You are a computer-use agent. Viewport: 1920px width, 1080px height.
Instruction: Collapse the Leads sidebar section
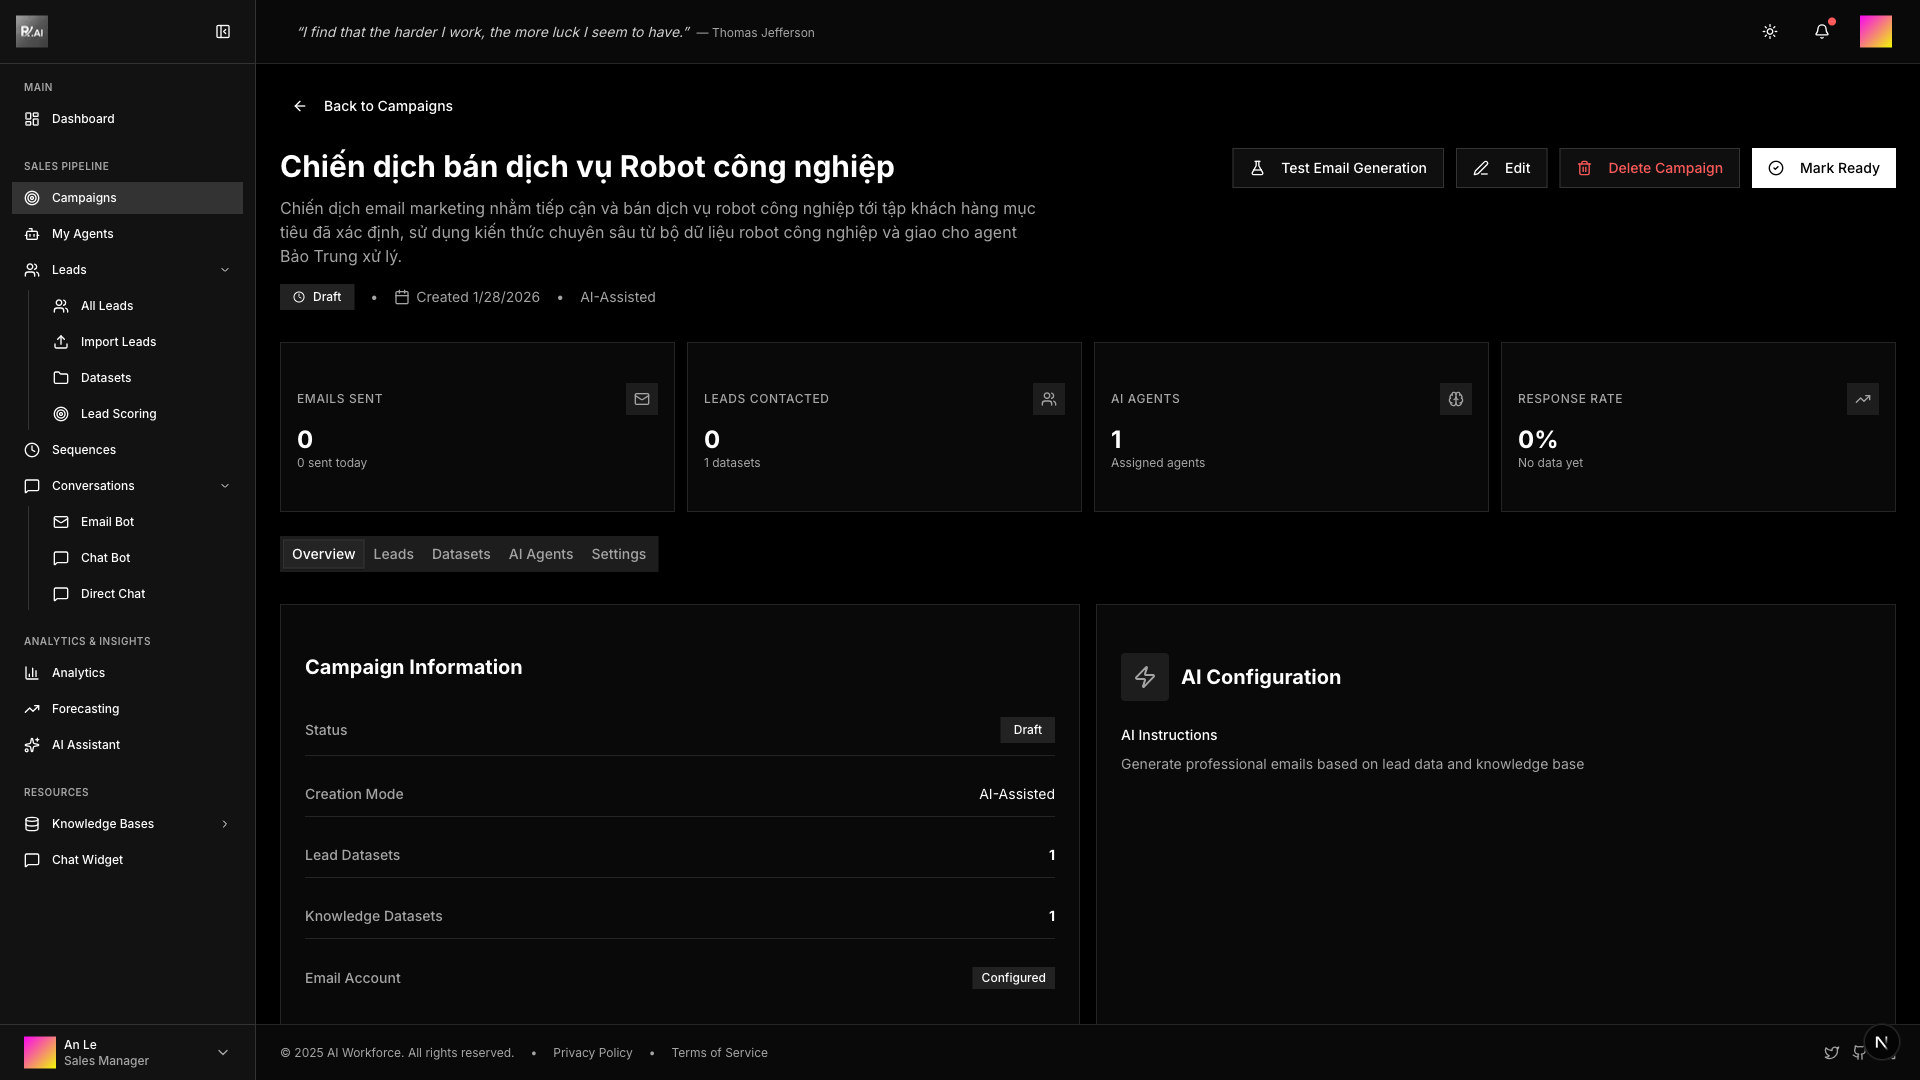tap(225, 270)
